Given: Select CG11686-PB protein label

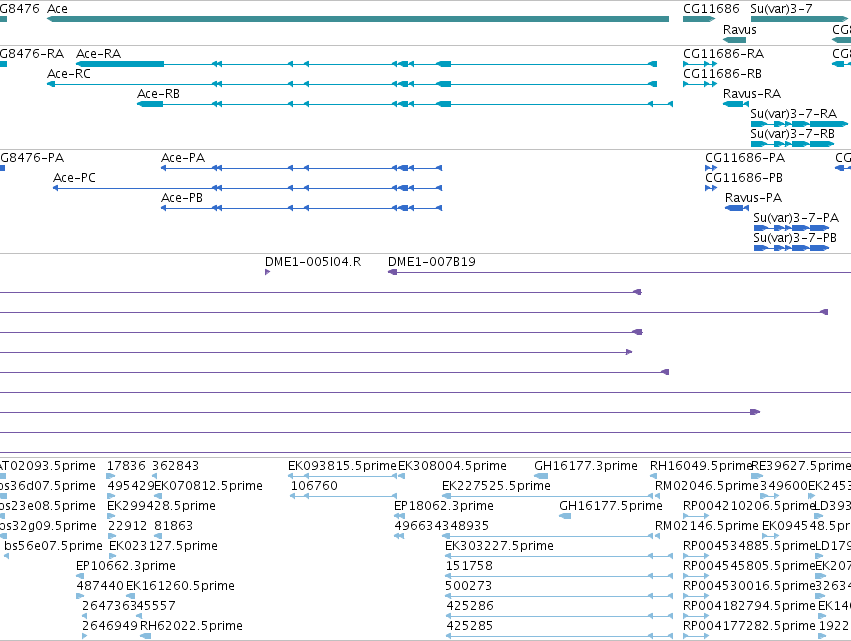Looking at the screenshot, I should (744, 178).
